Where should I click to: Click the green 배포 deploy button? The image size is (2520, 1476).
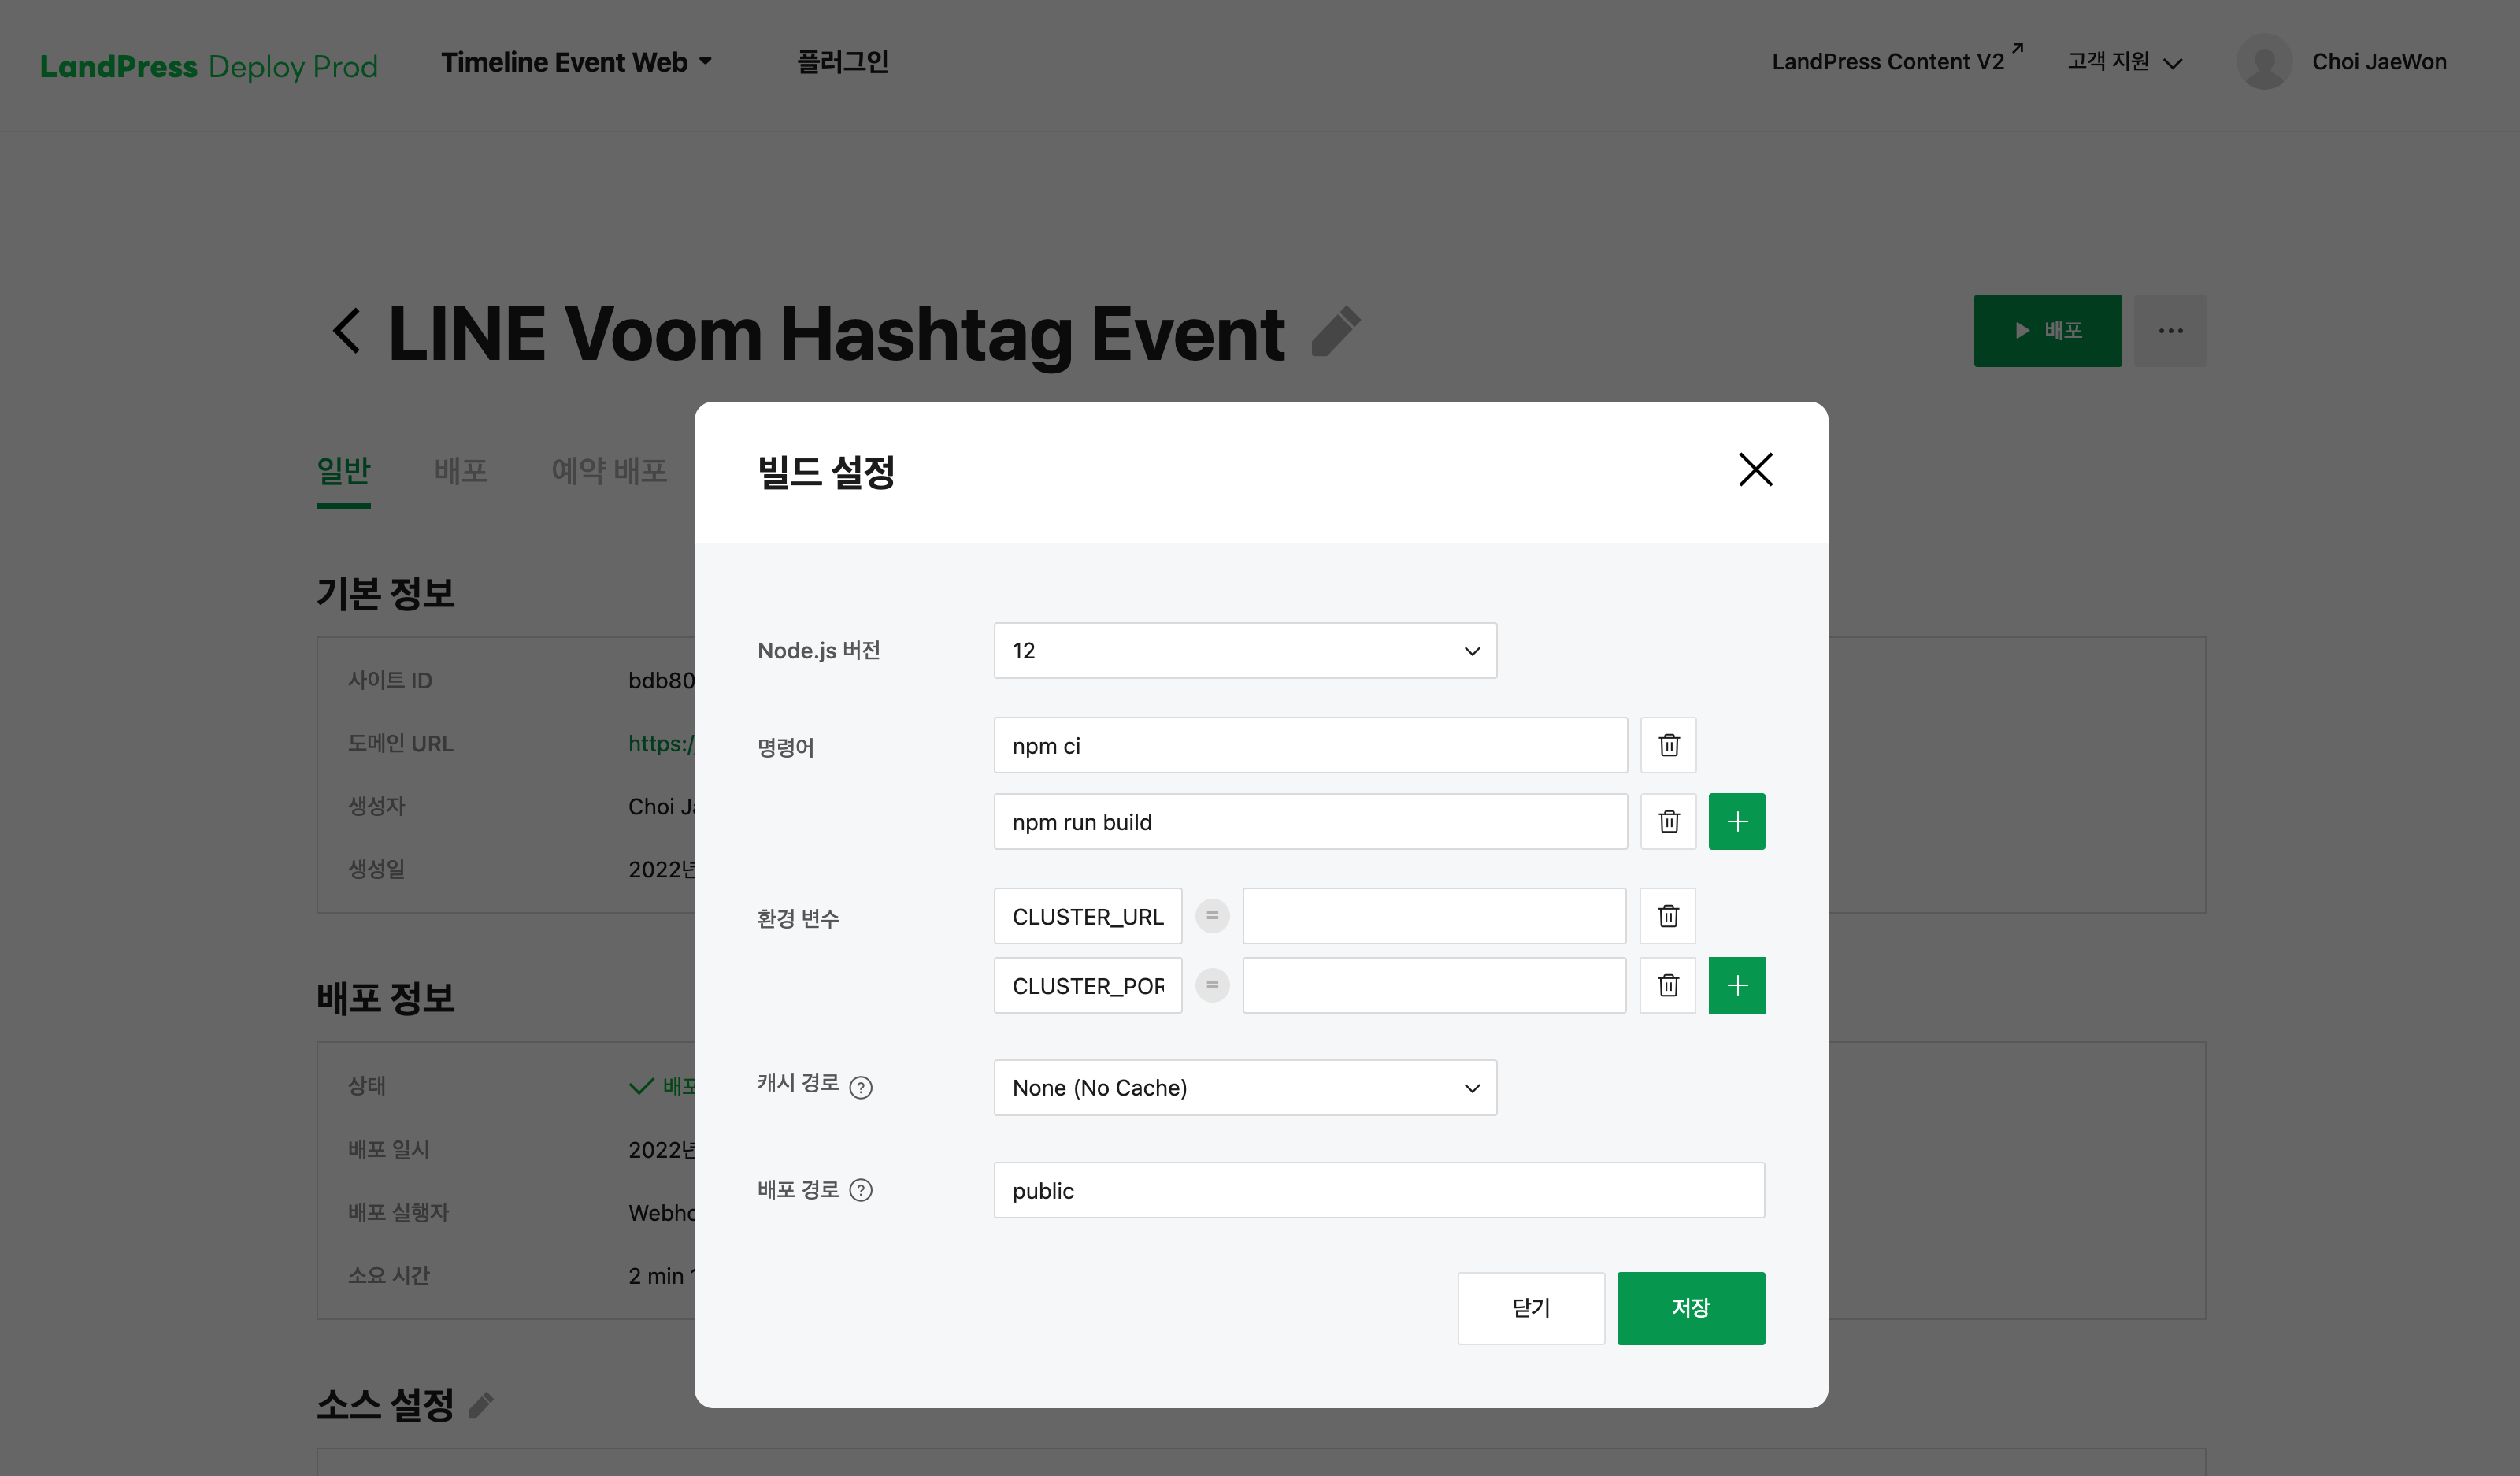(x=2047, y=330)
